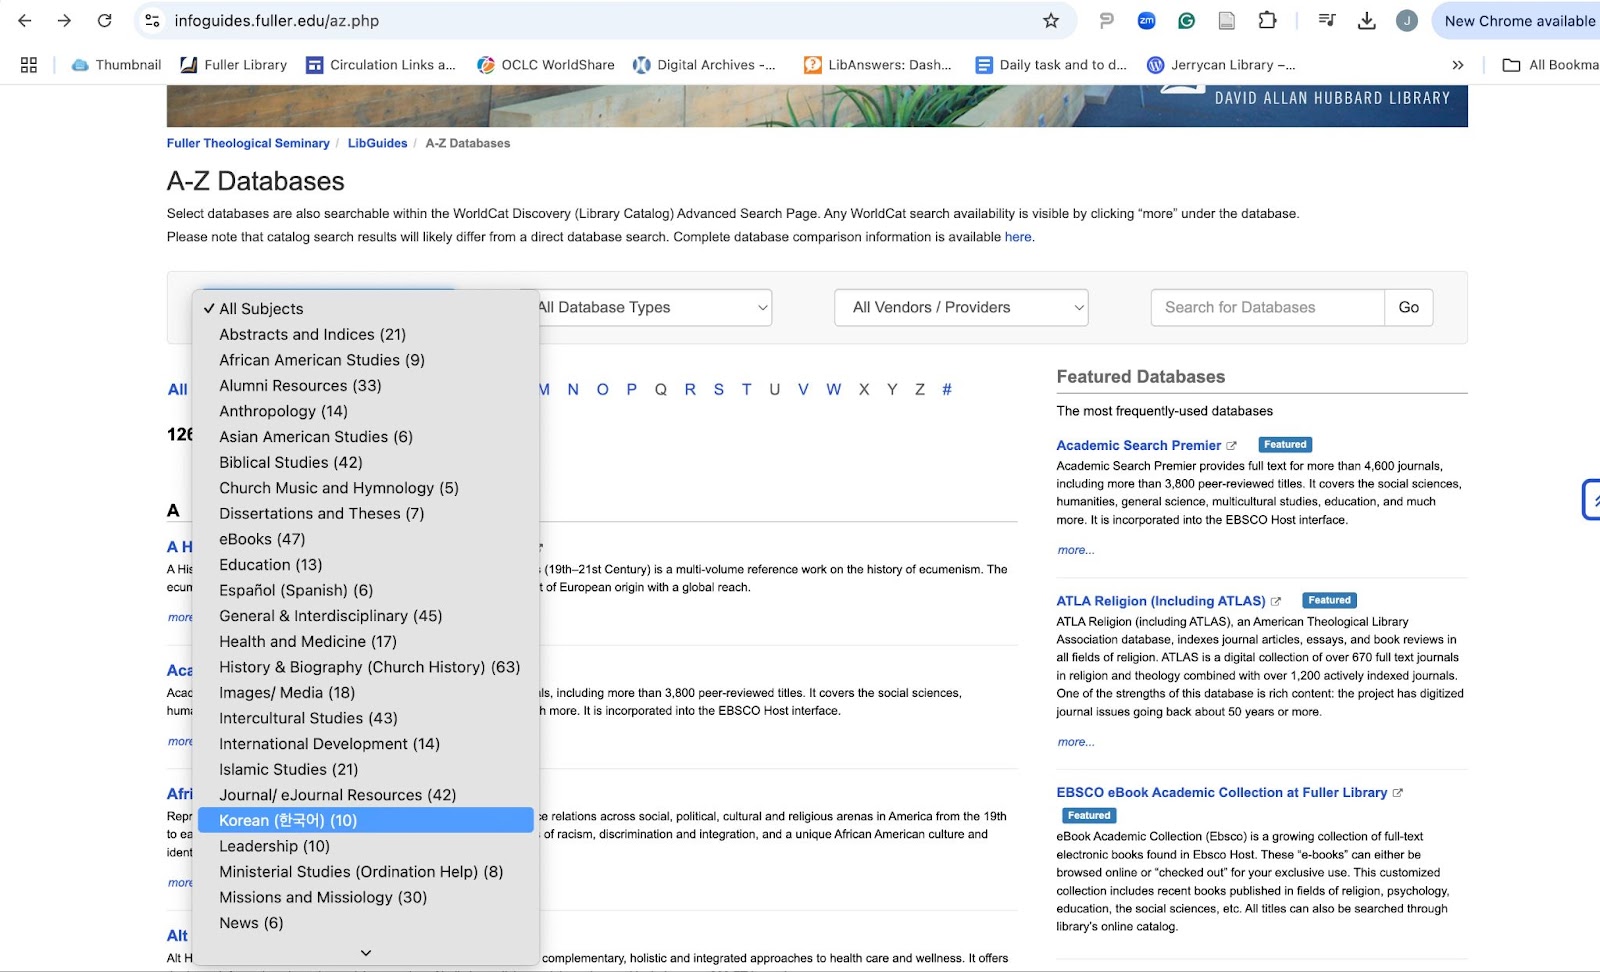Filter databases by letter W

point(834,390)
